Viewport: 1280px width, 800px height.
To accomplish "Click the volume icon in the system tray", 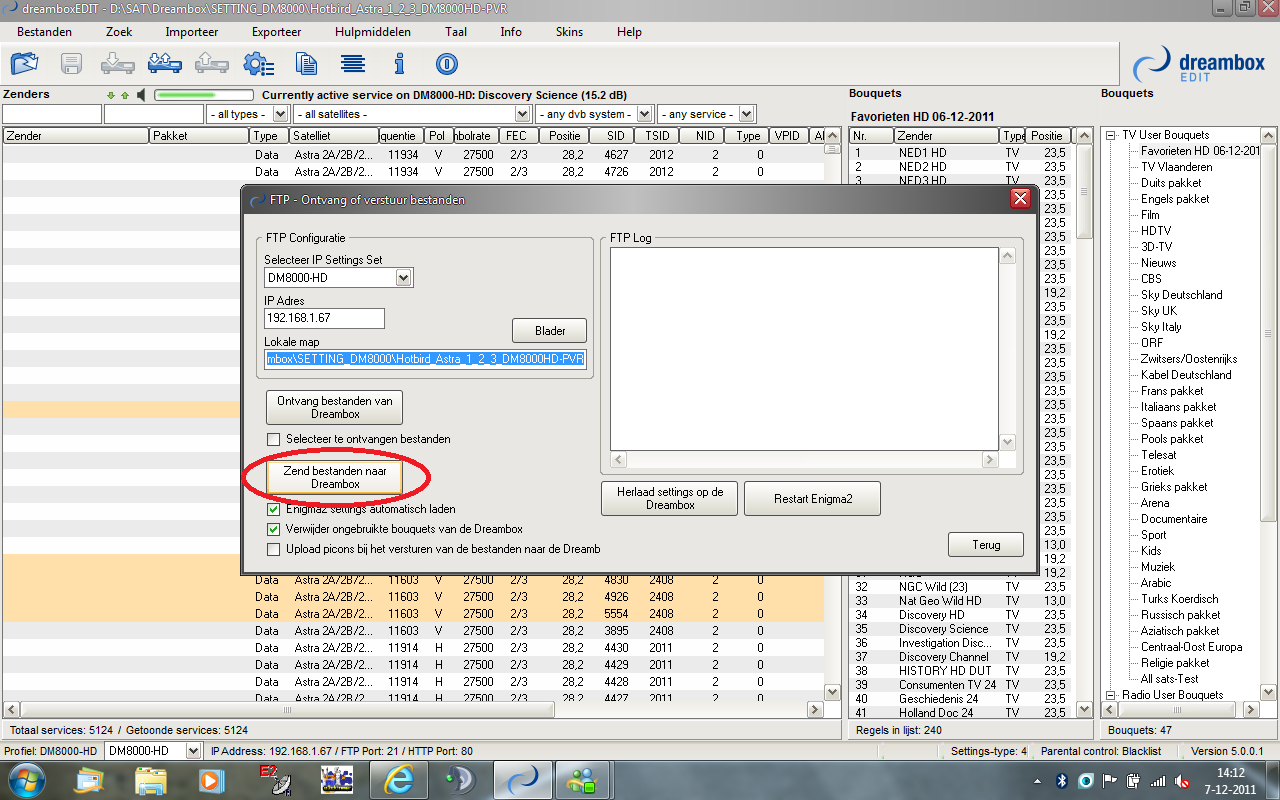I will [1182, 780].
